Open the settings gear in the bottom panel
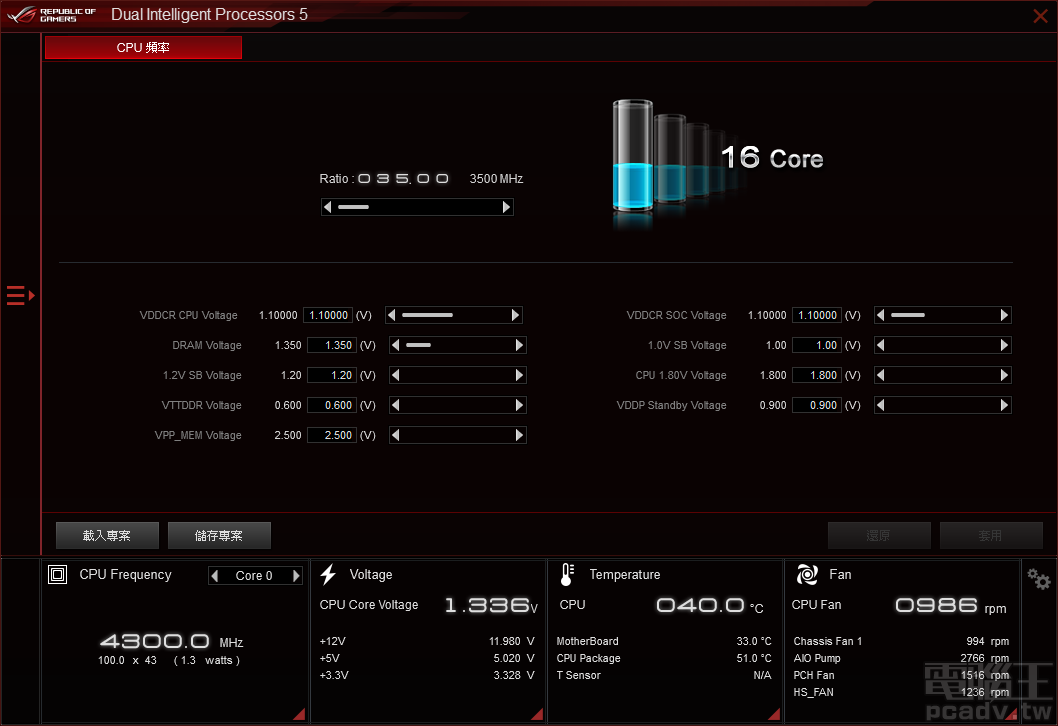 pyautogui.click(x=1037, y=577)
